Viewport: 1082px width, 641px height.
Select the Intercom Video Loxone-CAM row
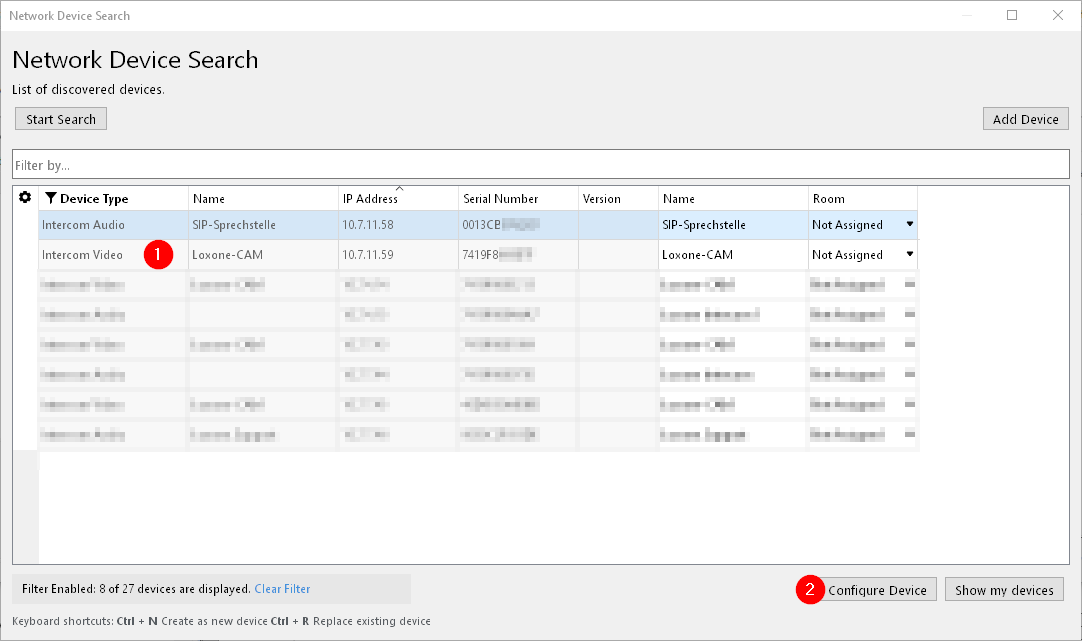82,255
